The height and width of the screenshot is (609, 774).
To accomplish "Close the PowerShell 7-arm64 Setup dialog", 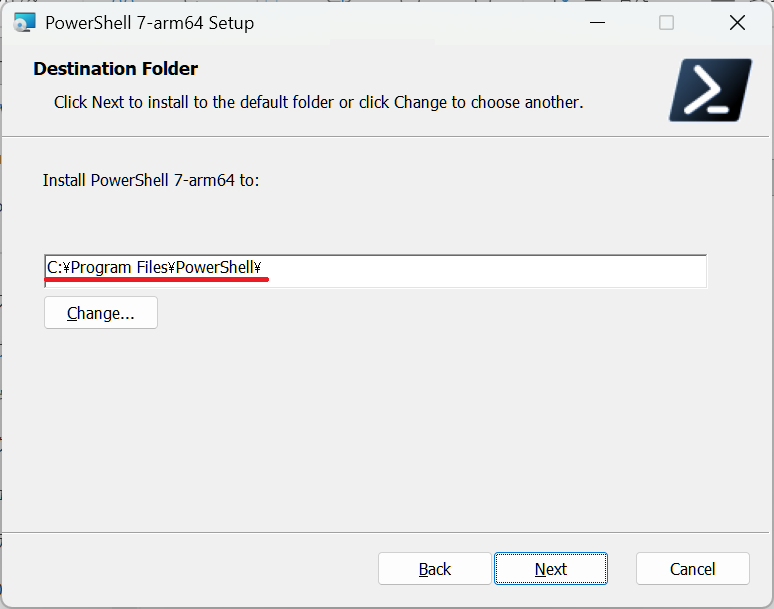I will (737, 23).
